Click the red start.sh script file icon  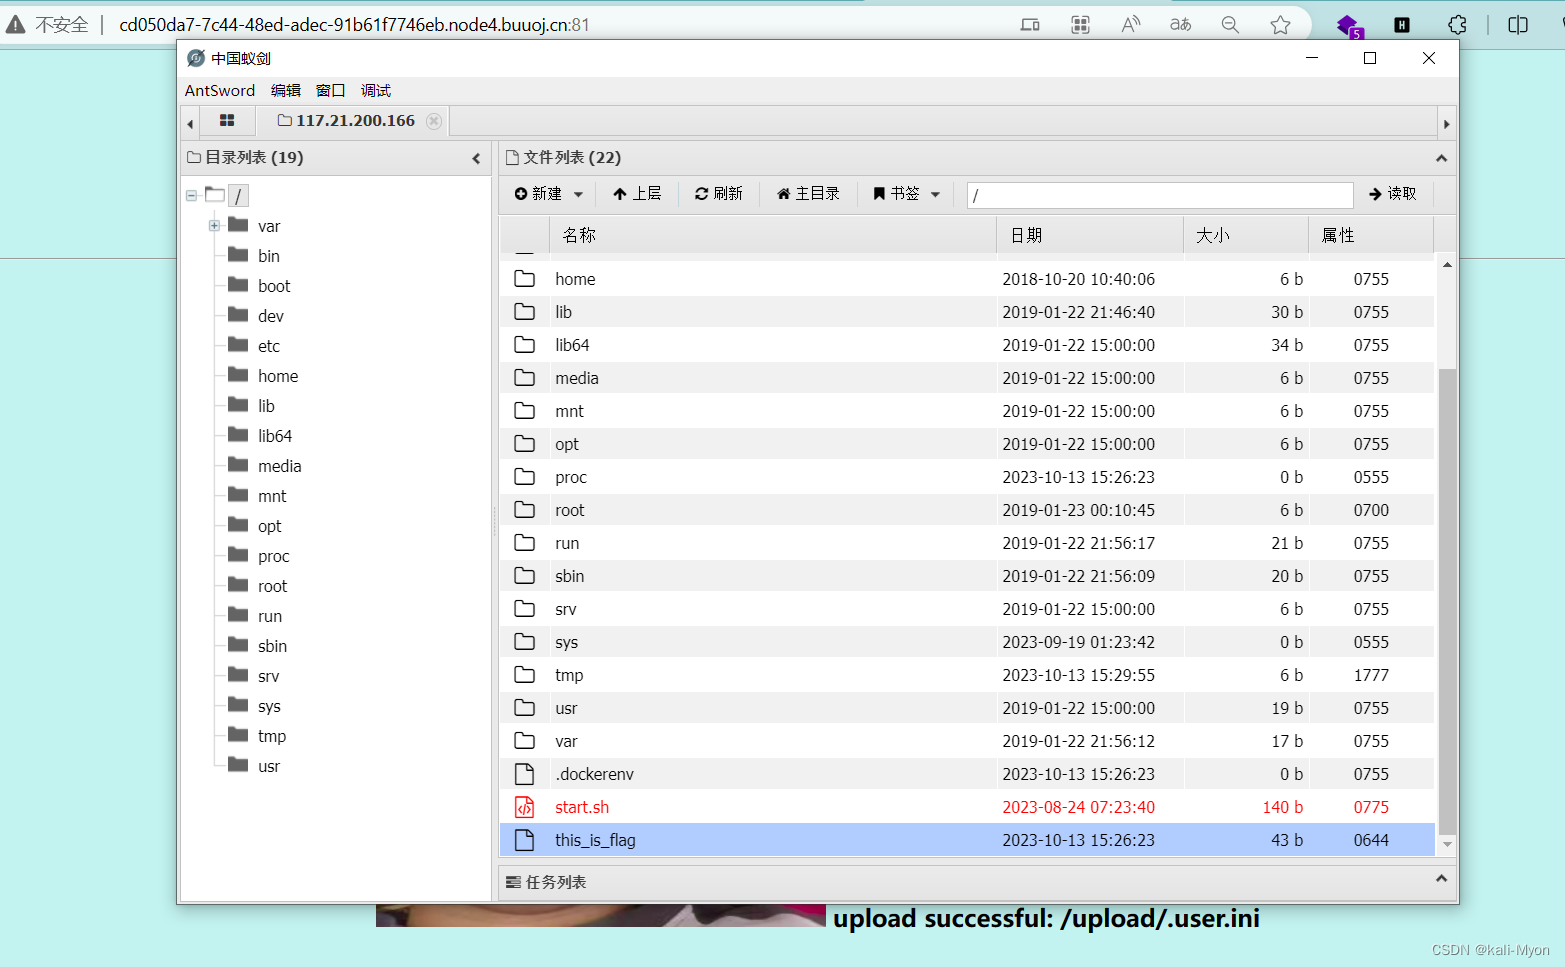[x=524, y=807]
